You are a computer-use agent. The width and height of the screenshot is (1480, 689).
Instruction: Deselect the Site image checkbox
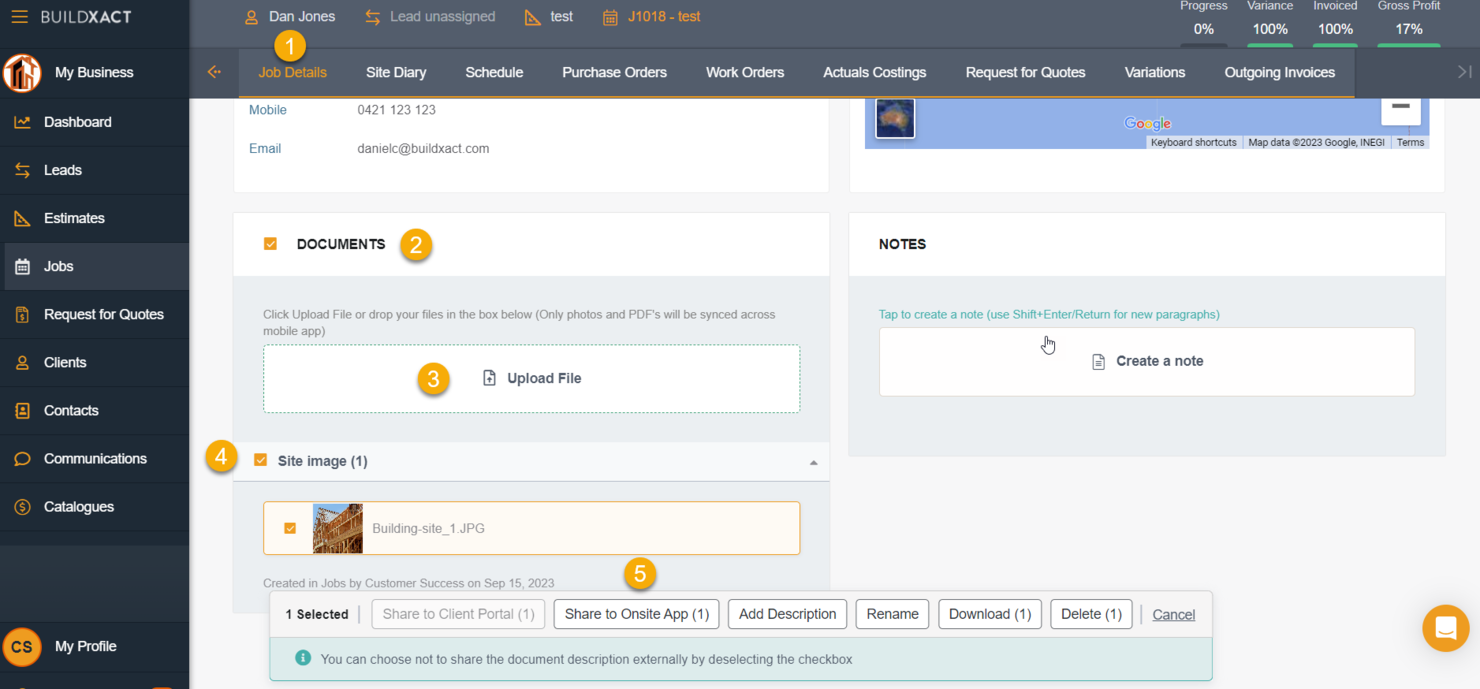coord(261,460)
